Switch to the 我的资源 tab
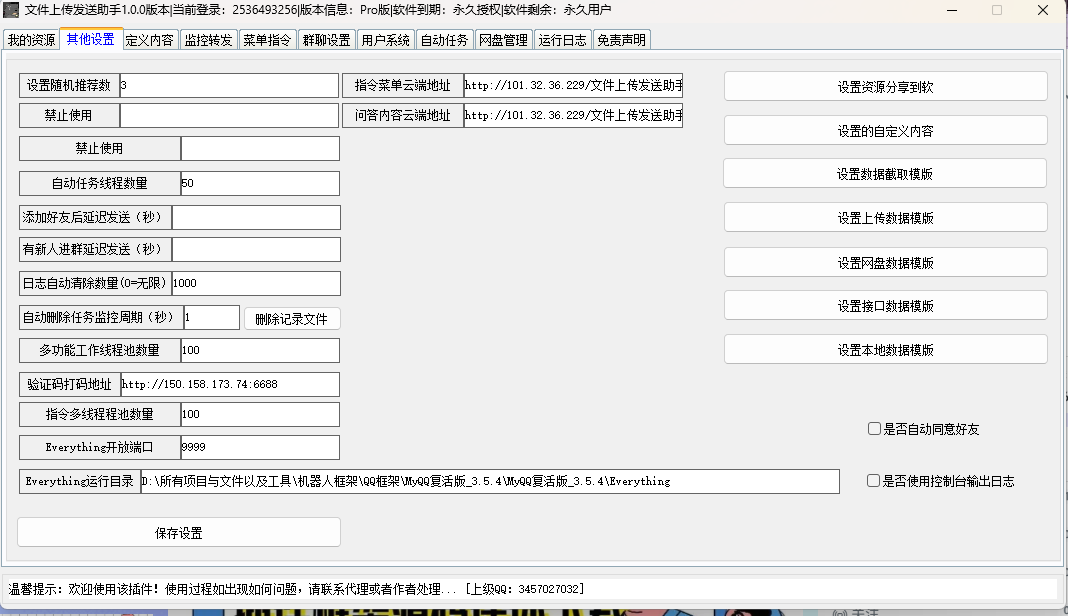The height and width of the screenshot is (616, 1068). [31, 41]
